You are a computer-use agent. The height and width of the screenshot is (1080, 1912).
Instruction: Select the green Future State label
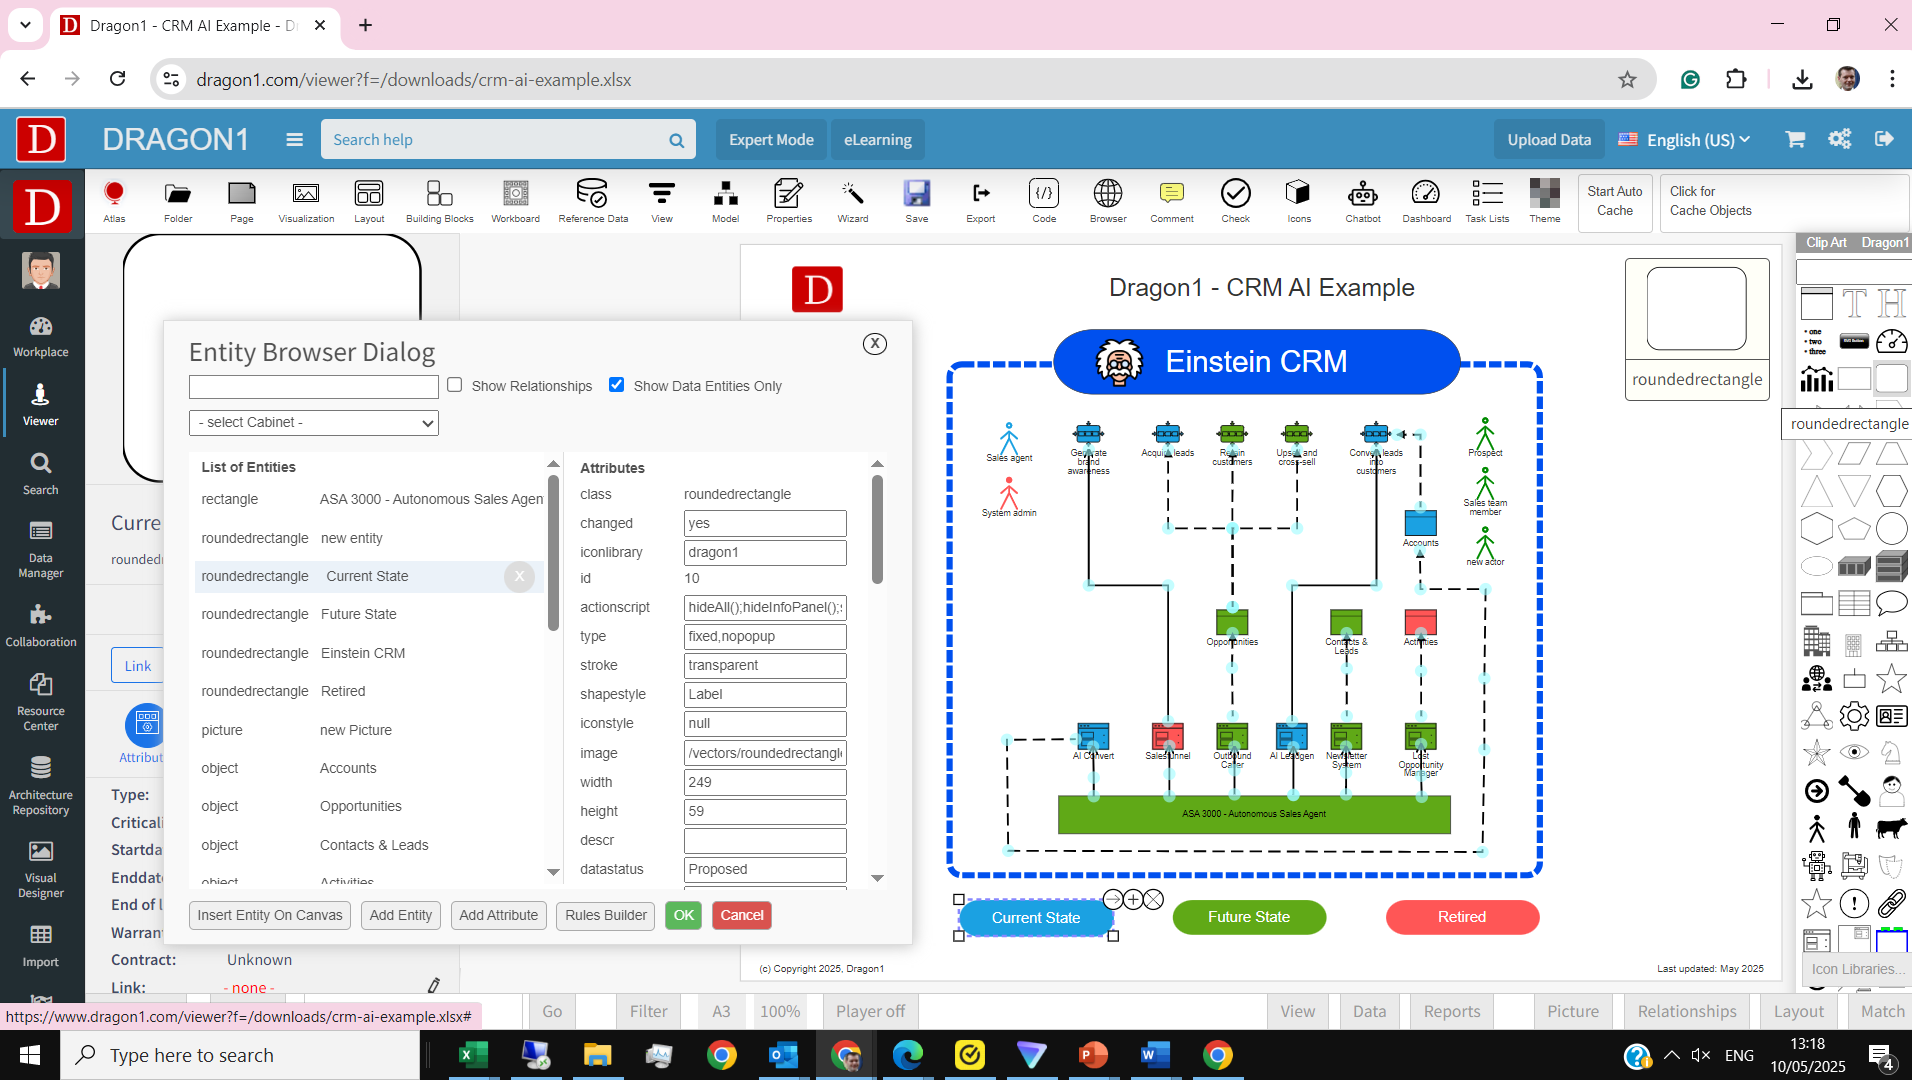[1249, 917]
